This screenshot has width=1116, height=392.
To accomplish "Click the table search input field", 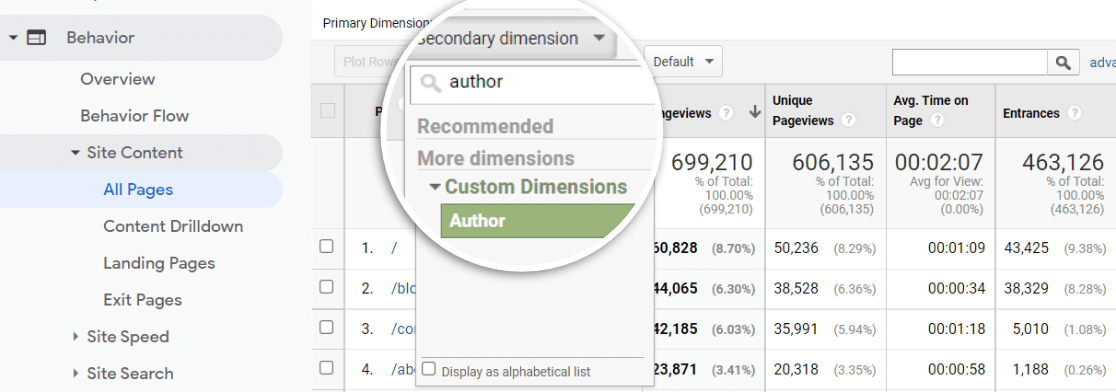I will [969, 63].
